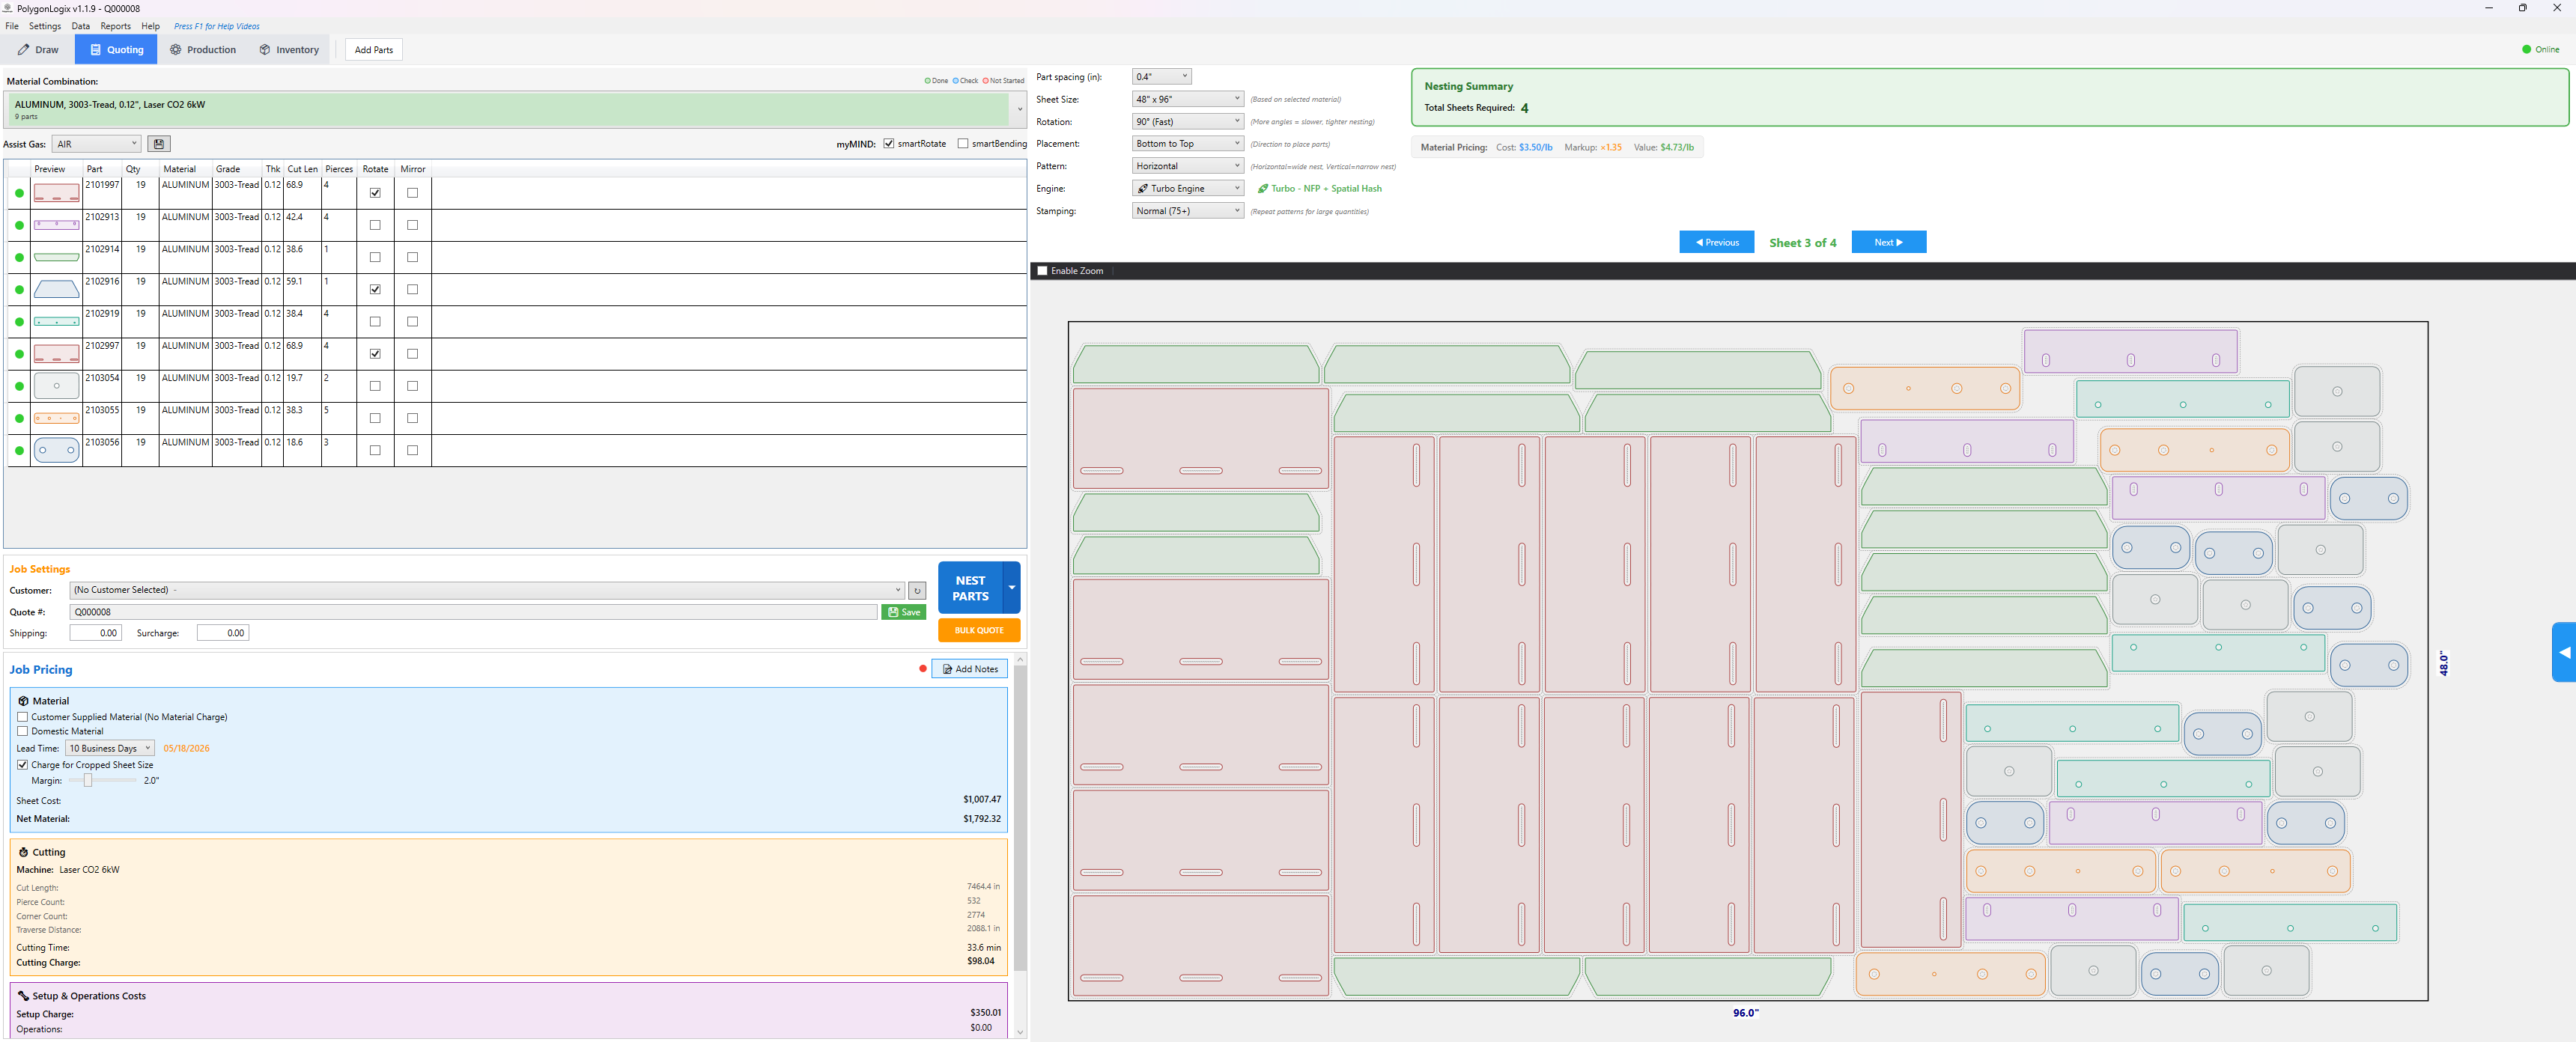2576x1042 pixels.
Task: Click the preview icon of part 2102997
Action: point(57,354)
